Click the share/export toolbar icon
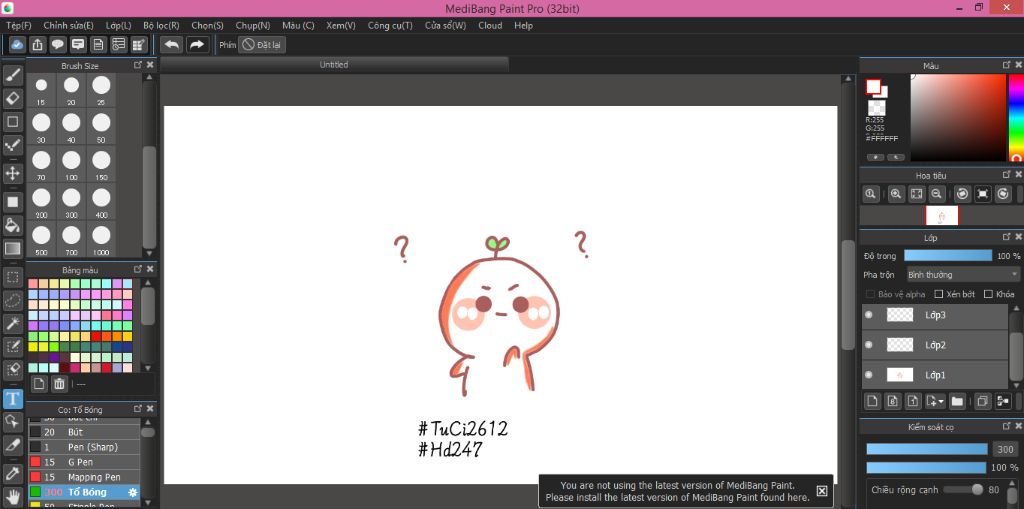The image size is (1024, 509). 38,44
